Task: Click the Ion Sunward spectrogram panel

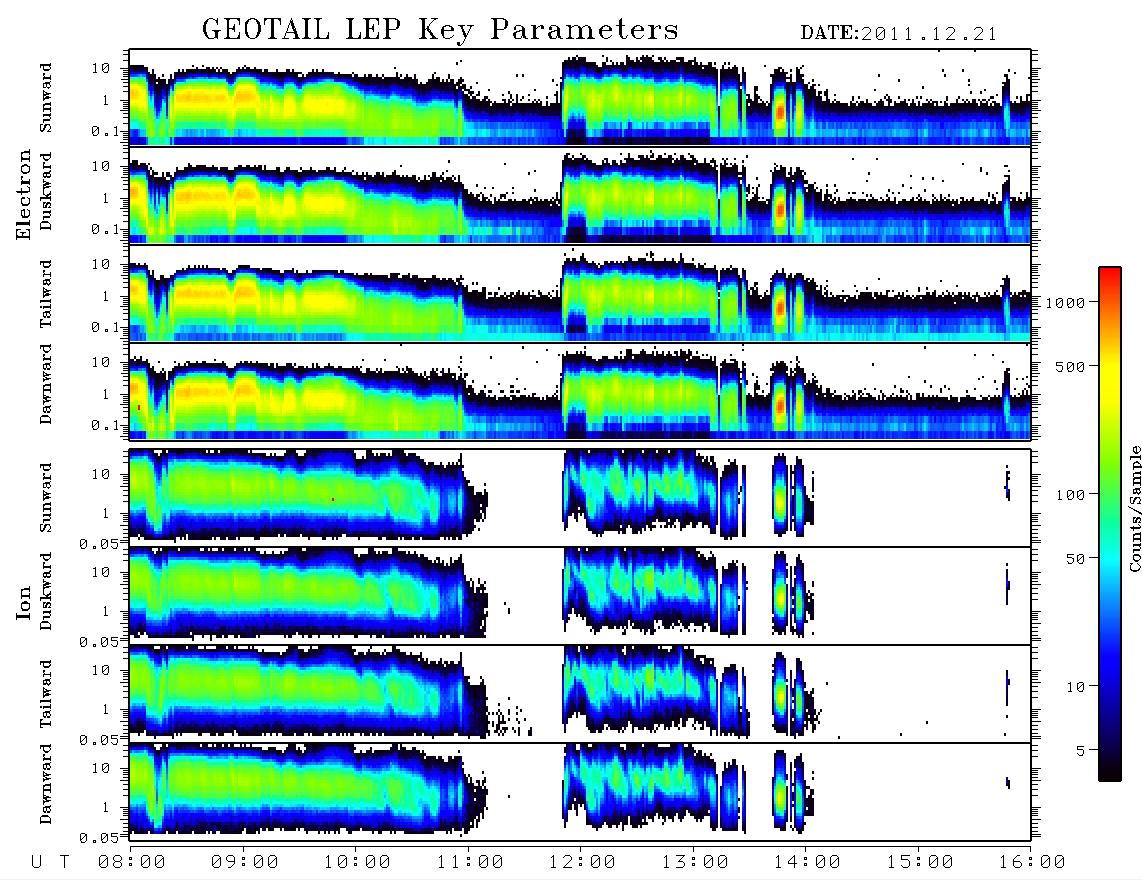Action: pyautogui.click(x=580, y=497)
